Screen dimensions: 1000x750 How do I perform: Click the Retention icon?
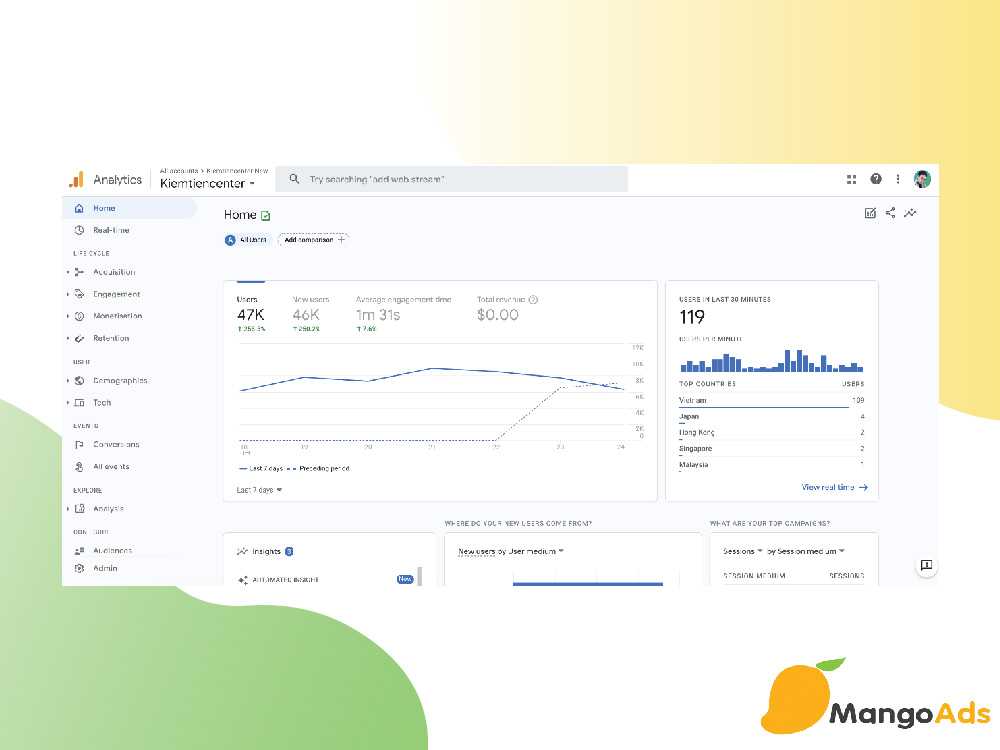(x=79, y=339)
